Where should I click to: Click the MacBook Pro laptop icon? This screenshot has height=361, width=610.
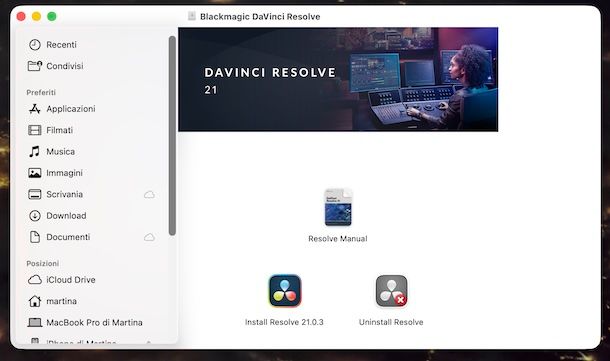[35, 322]
